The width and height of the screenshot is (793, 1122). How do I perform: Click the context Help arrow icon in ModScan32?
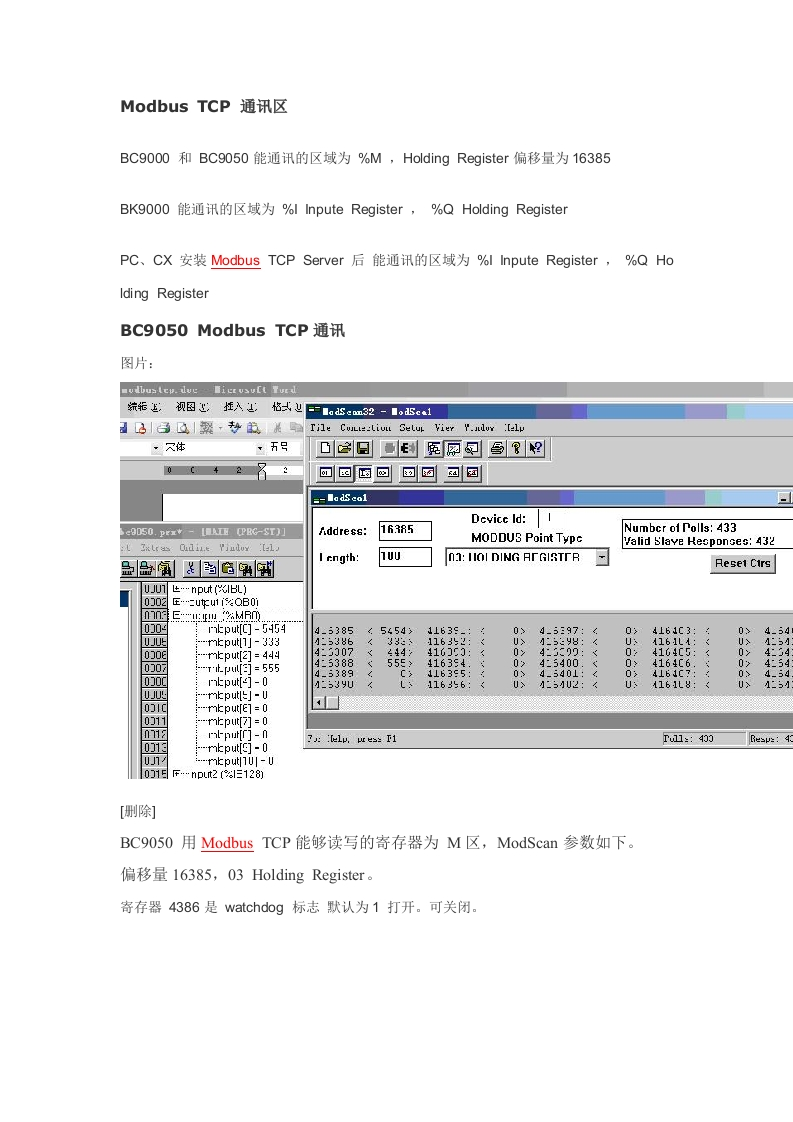click(x=535, y=449)
